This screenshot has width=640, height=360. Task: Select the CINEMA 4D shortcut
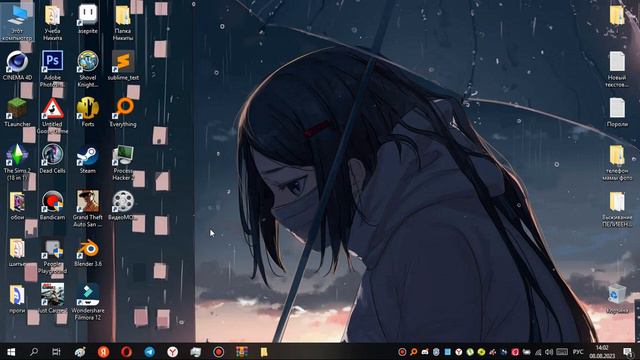coord(17,65)
